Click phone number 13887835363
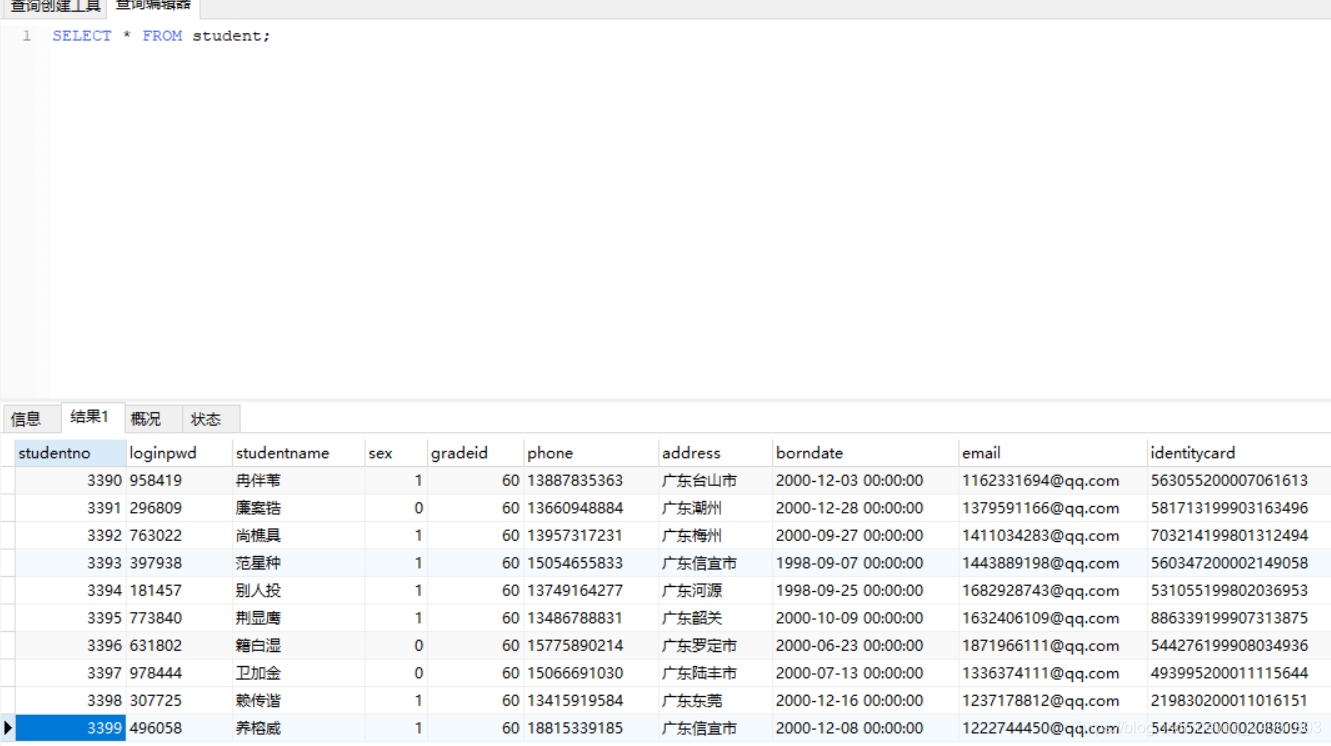 click(575, 481)
